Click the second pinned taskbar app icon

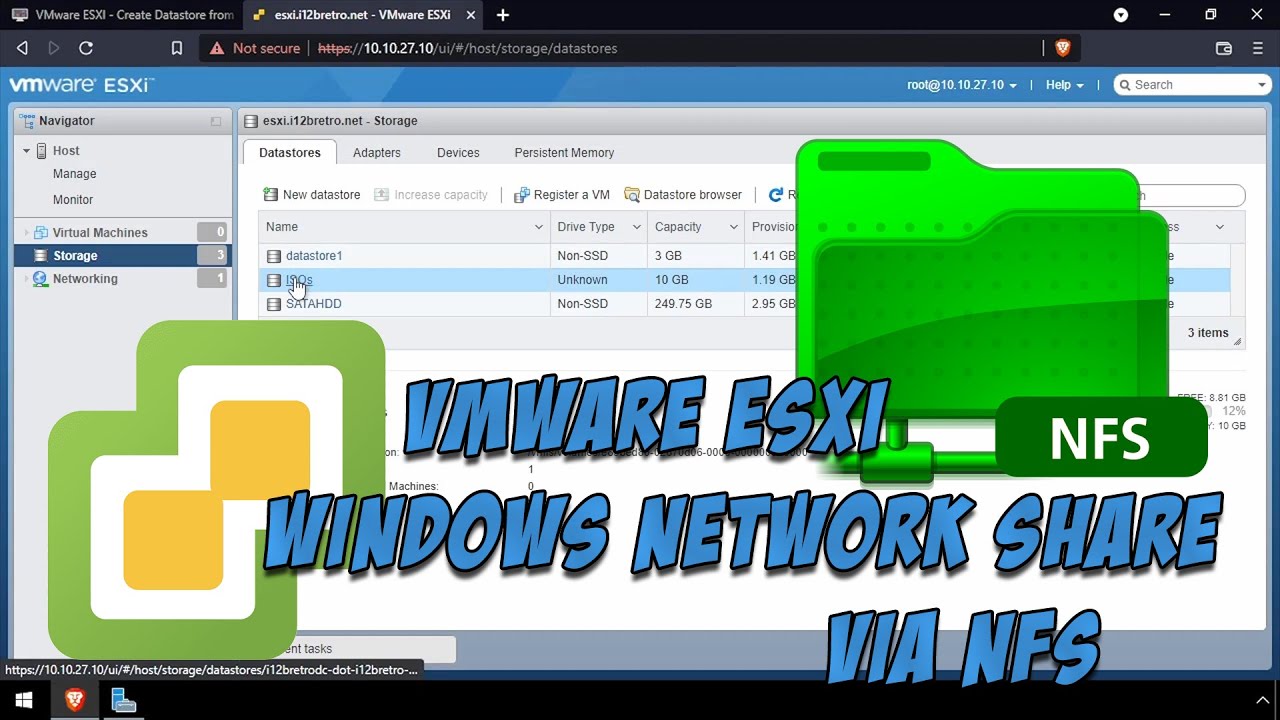coord(123,700)
